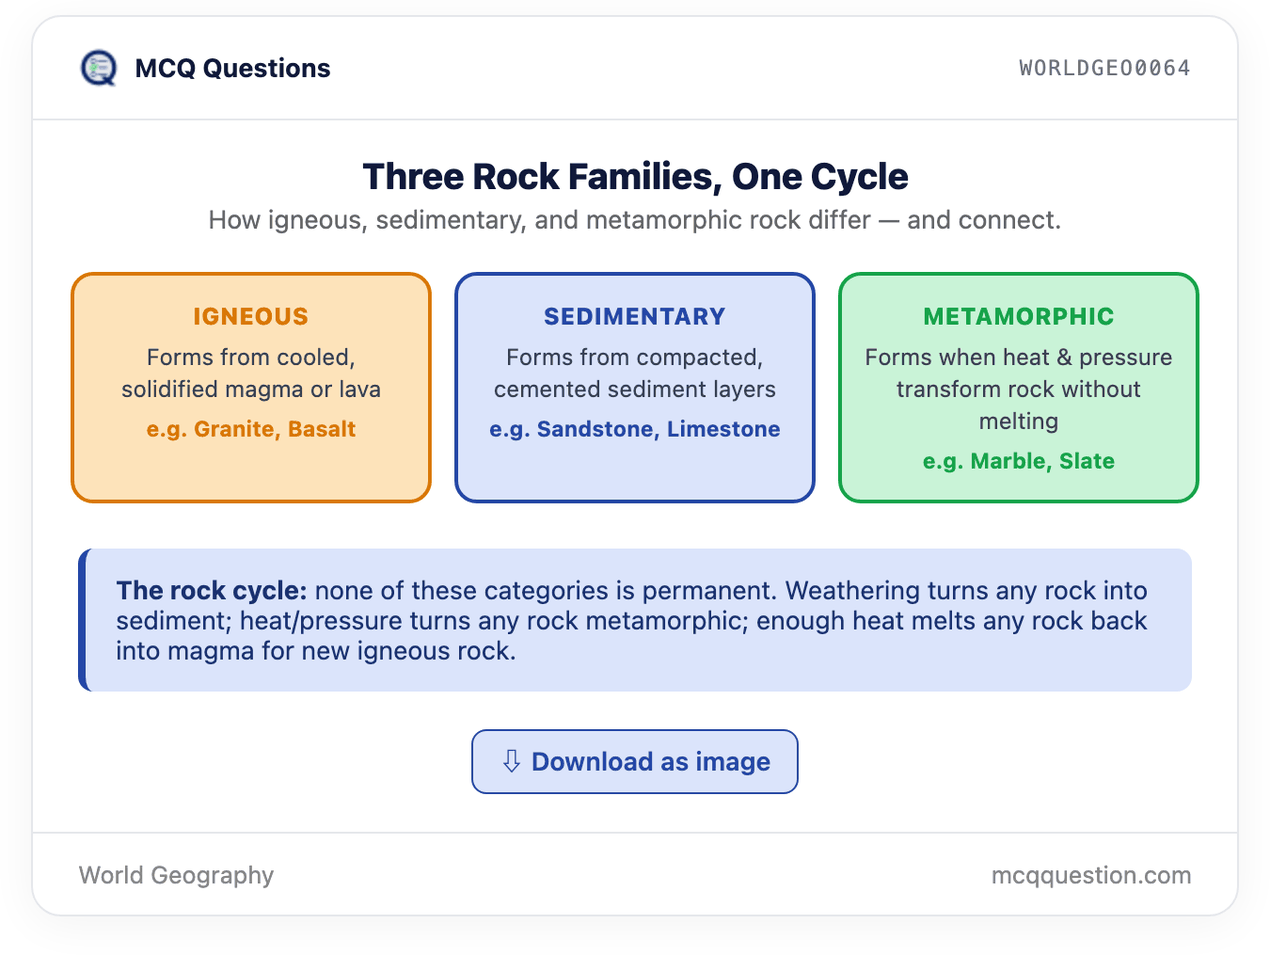Click the Download as image button
This screenshot has height=955, width=1270.
pos(635,762)
